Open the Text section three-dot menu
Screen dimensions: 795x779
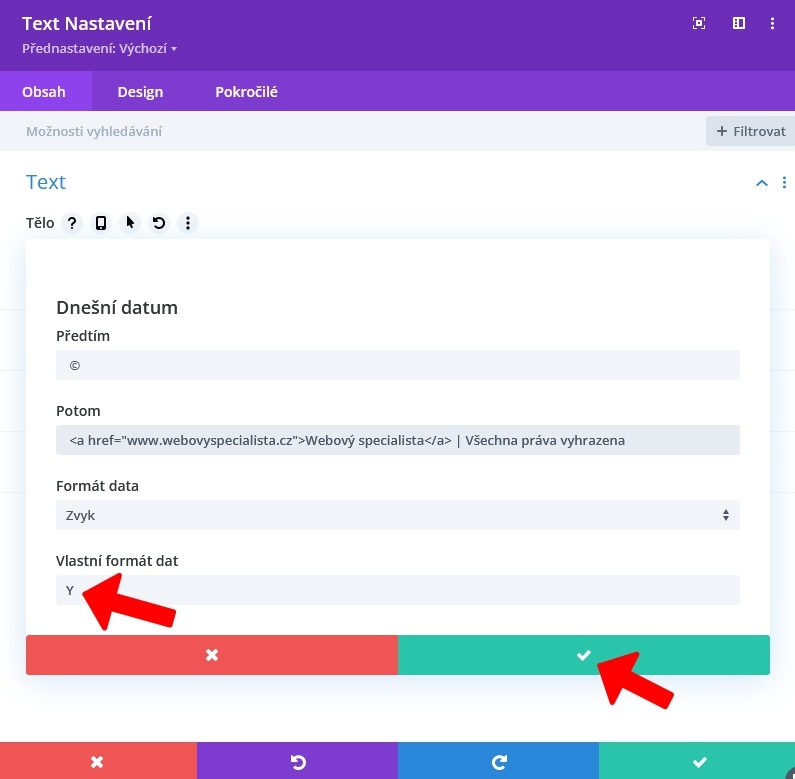784,183
